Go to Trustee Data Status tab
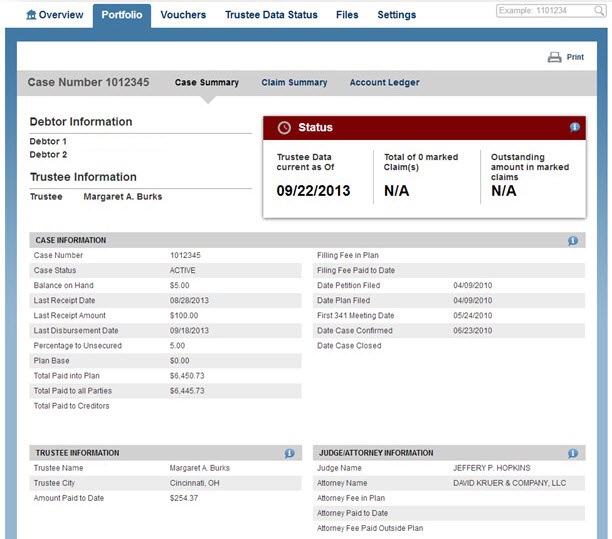This screenshot has height=539, width=612. (271, 15)
